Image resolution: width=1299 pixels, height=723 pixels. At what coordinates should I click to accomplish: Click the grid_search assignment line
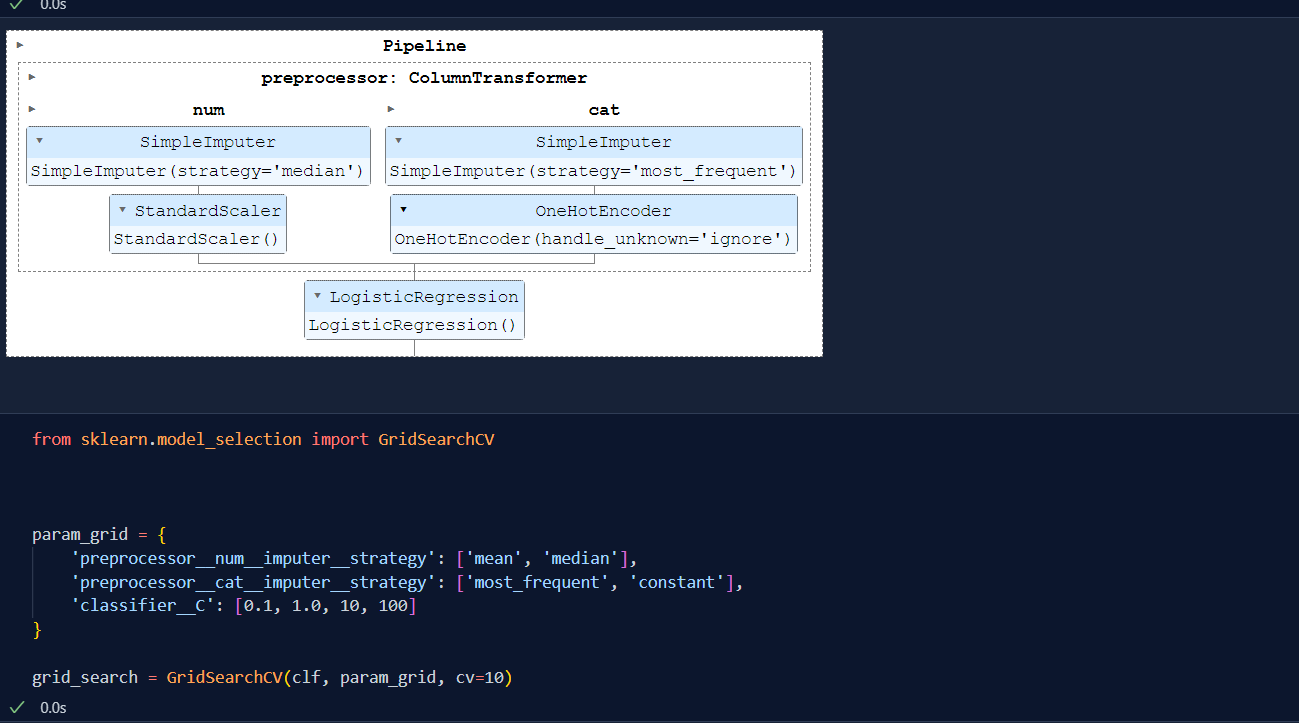(x=272, y=677)
